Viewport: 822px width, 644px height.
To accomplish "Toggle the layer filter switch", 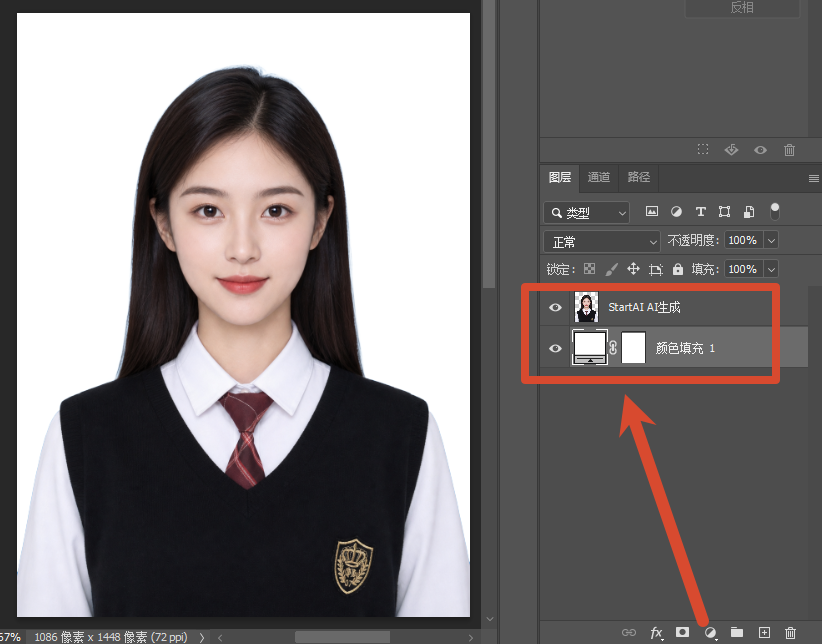I will (774, 211).
